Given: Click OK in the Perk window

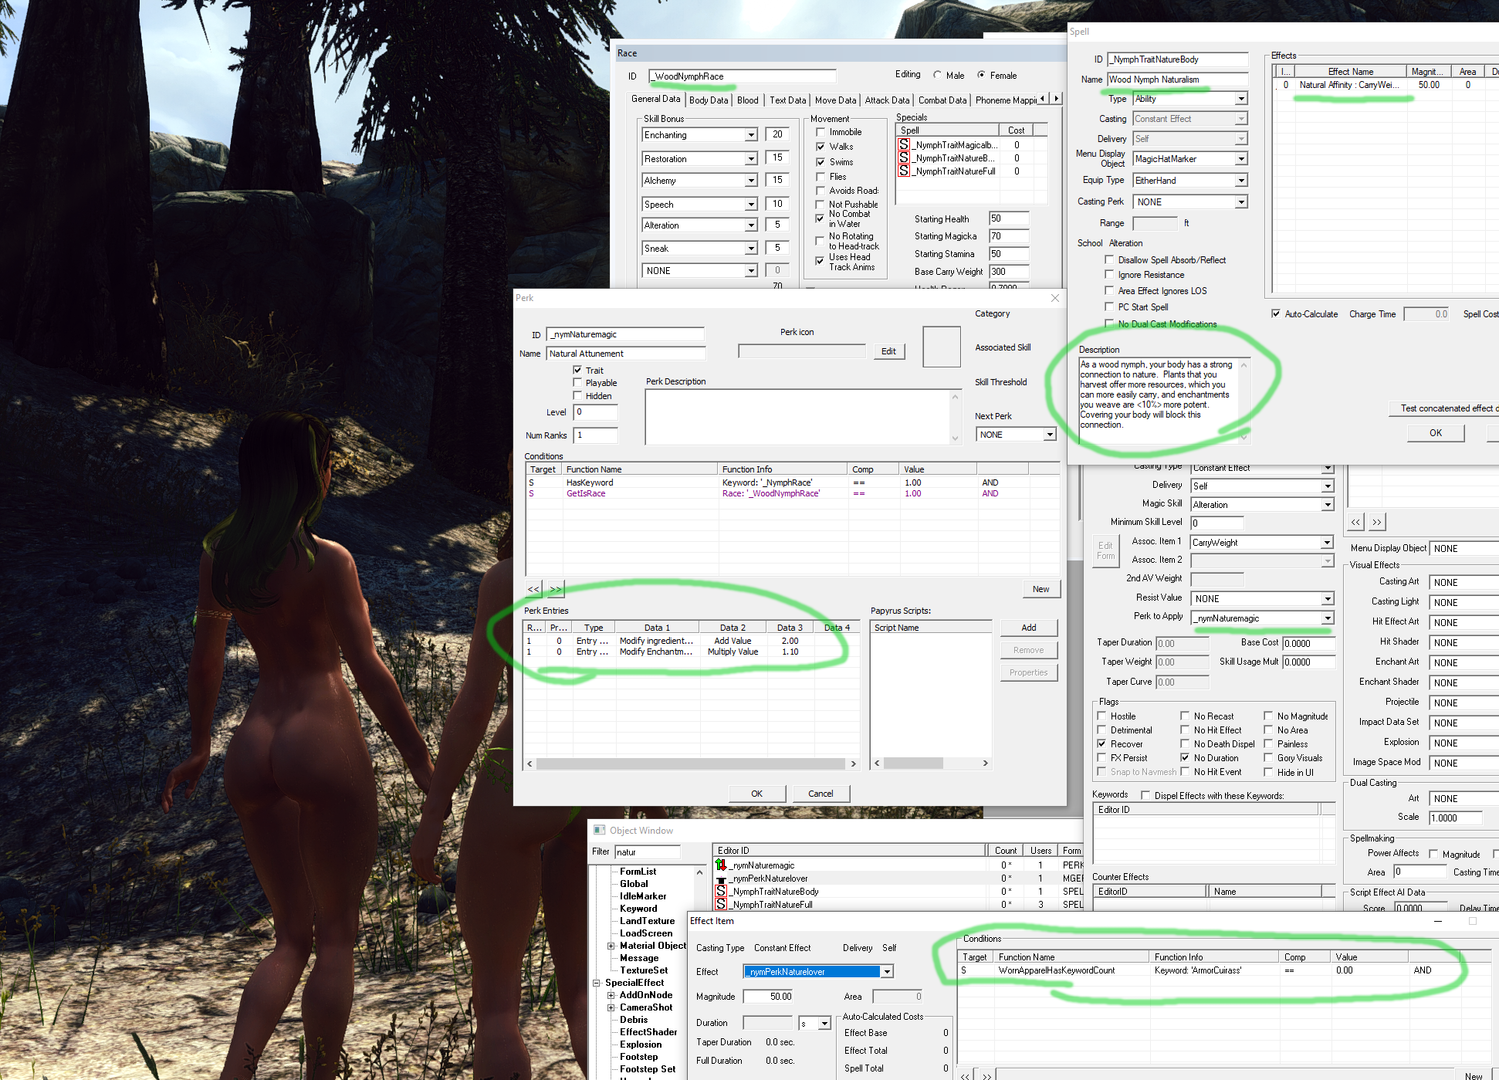Looking at the screenshot, I should 757,794.
